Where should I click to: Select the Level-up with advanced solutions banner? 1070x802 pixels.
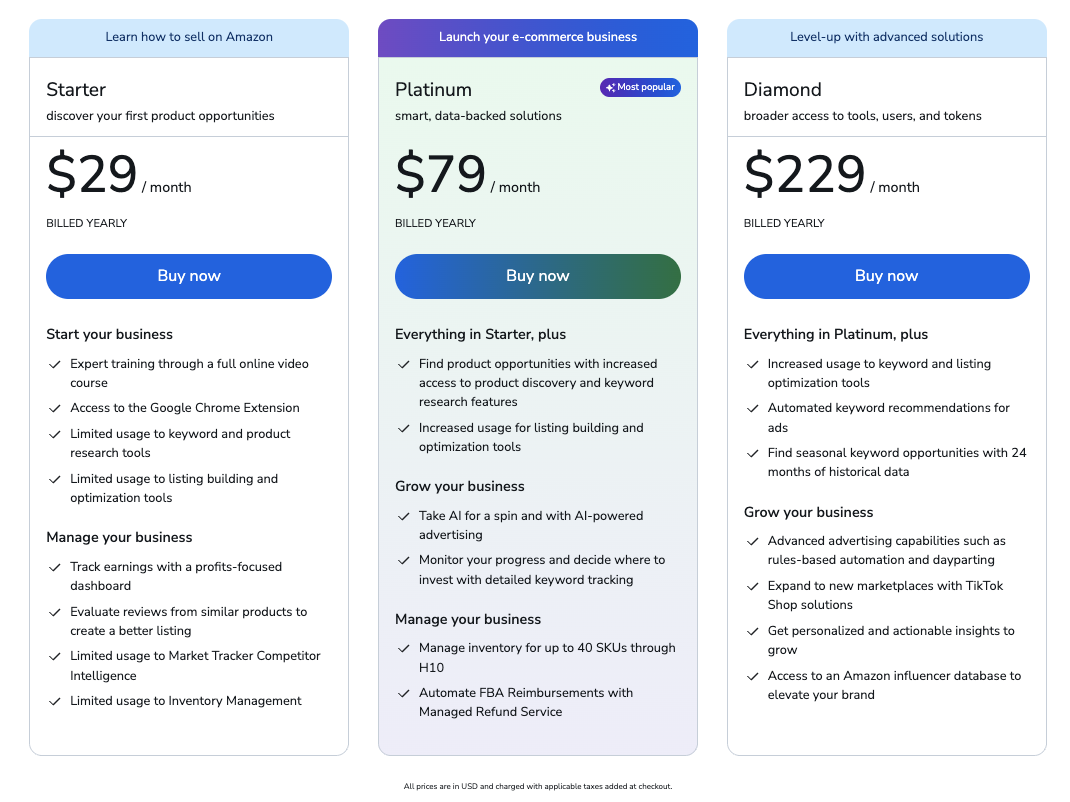tap(886, 38)
